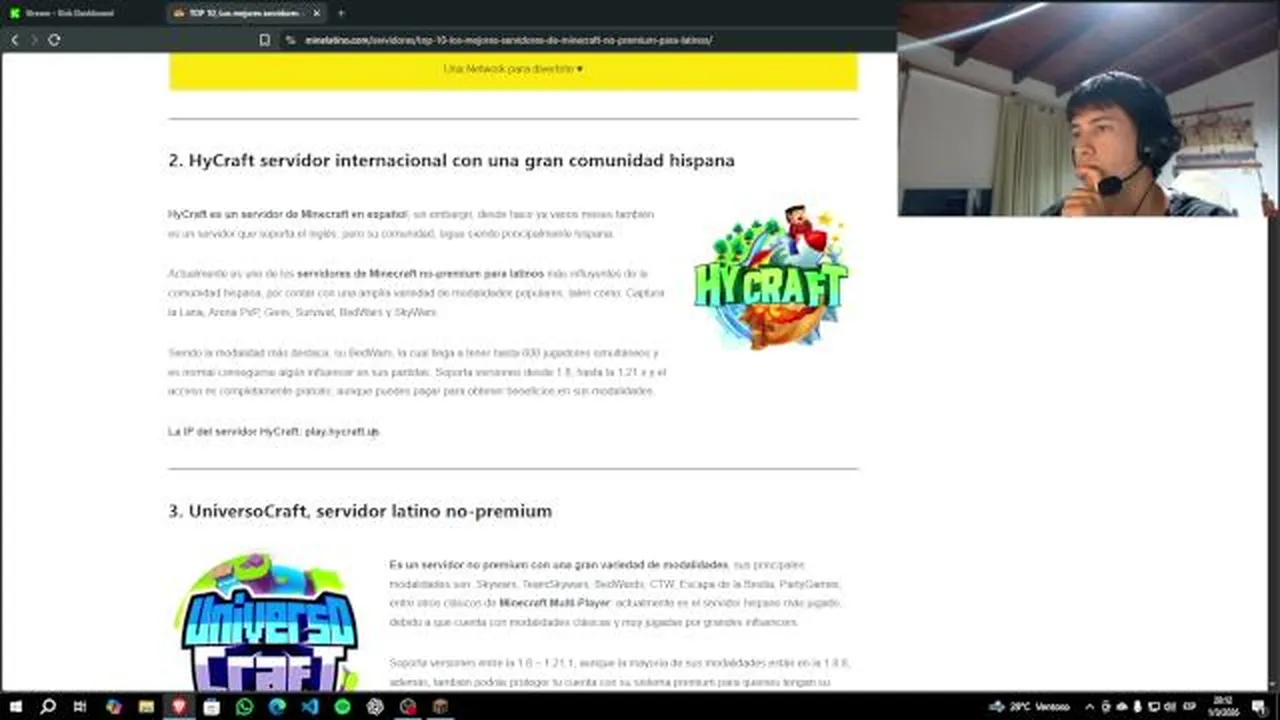This screenshot has width=1280, height=720.
Task: Click the minelatino.com address bar
Action: (x=508, y=40)
